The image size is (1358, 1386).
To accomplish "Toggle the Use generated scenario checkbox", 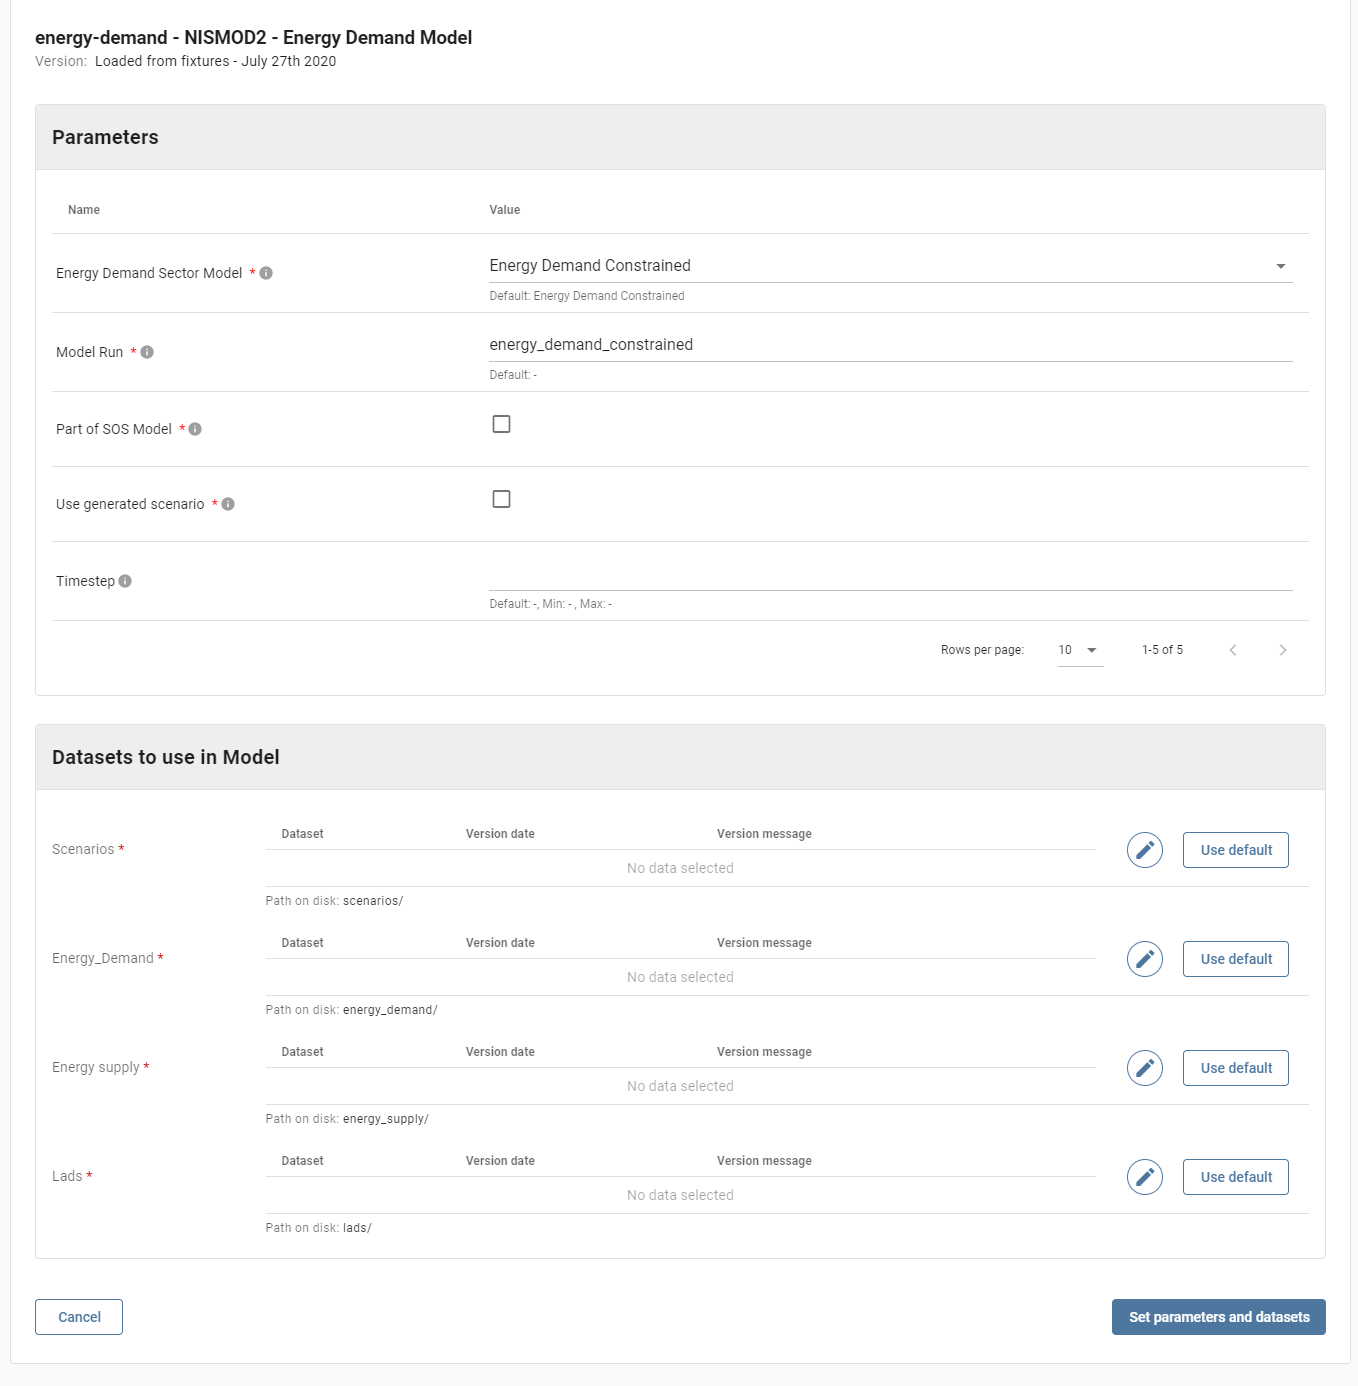I will [501, 498].
